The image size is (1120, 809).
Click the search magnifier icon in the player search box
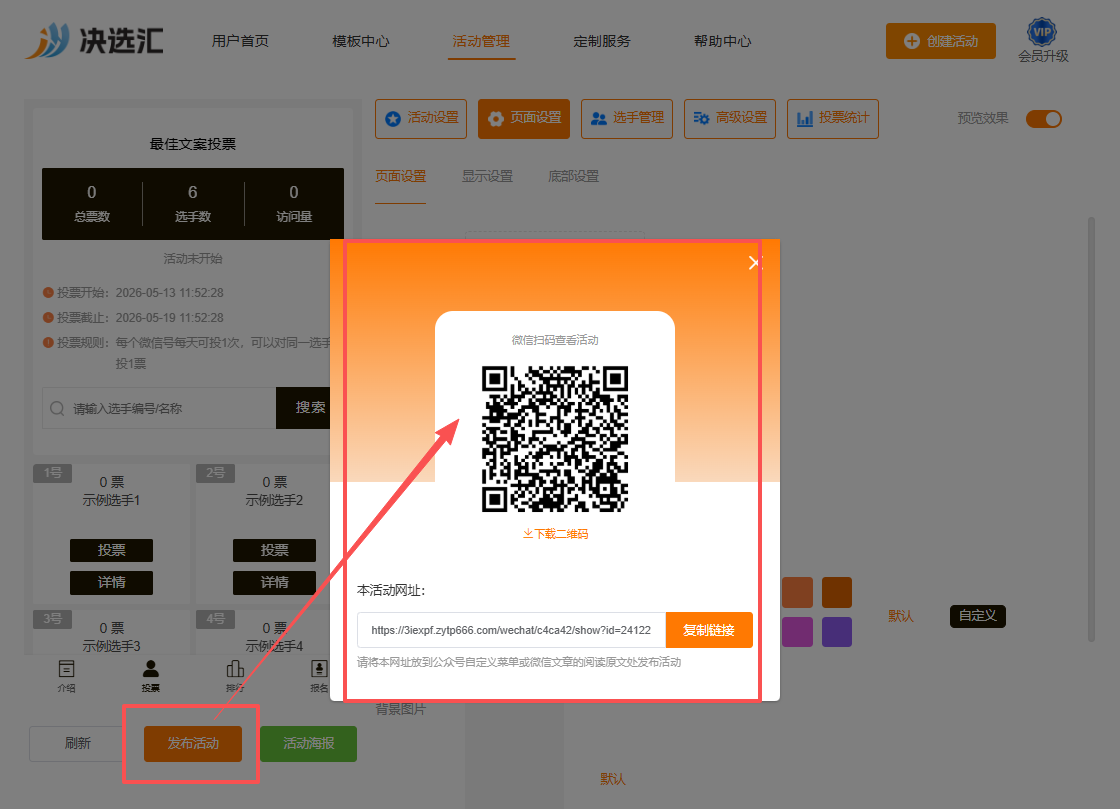[x=57, y=408]
